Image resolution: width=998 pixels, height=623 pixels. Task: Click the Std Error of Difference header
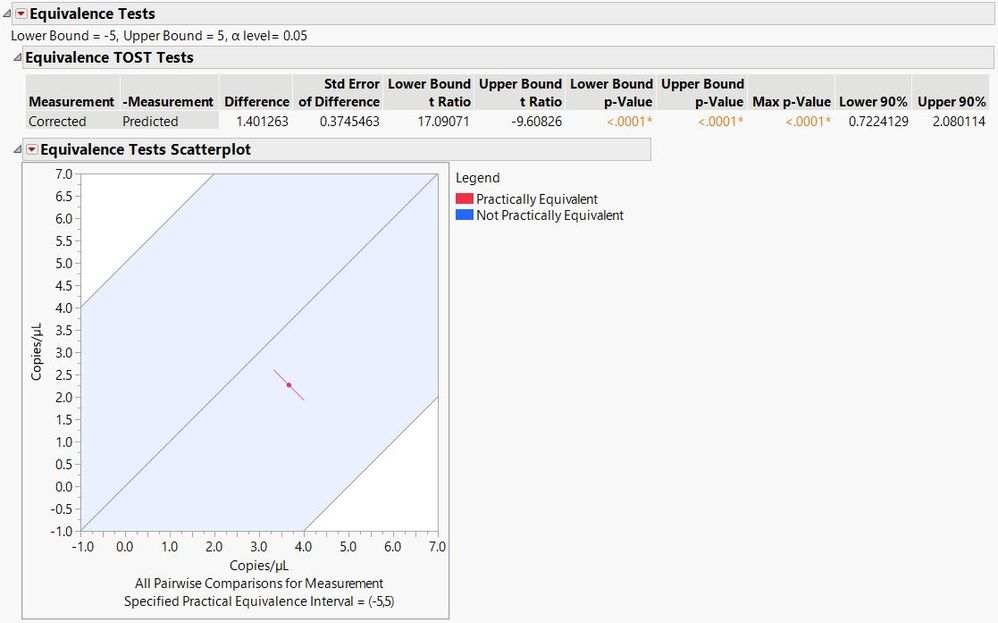pos(339,93)
